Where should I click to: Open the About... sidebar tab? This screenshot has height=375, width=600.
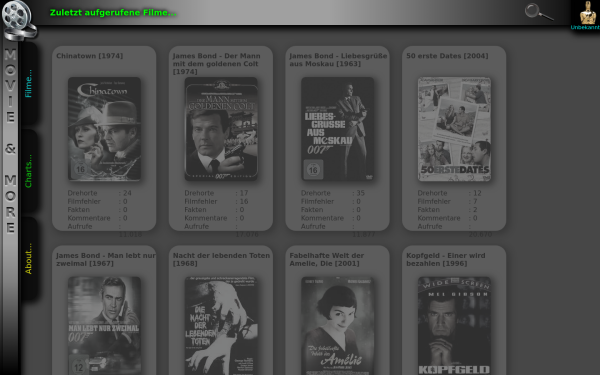click(x=28, y=259)
